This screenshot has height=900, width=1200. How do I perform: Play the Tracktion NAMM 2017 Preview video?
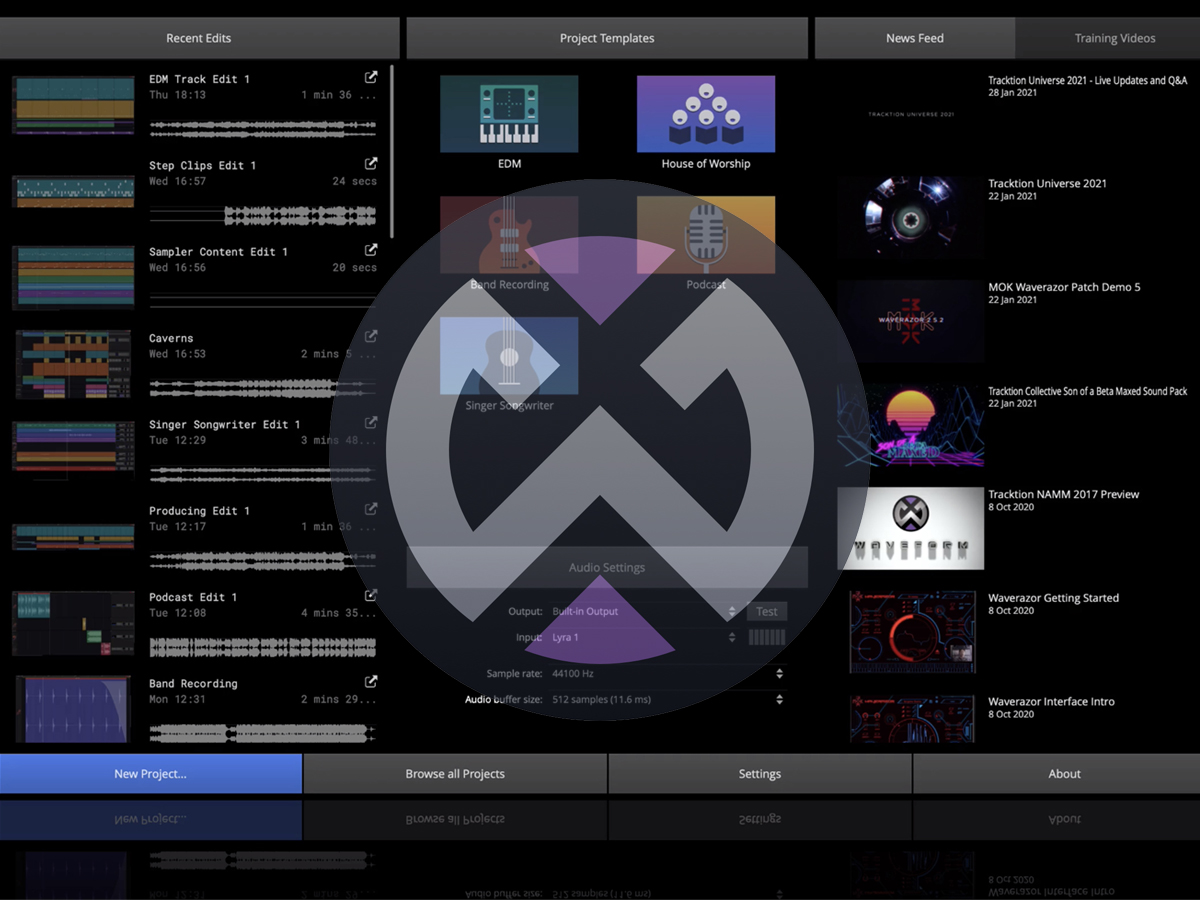tap(910, 527)
